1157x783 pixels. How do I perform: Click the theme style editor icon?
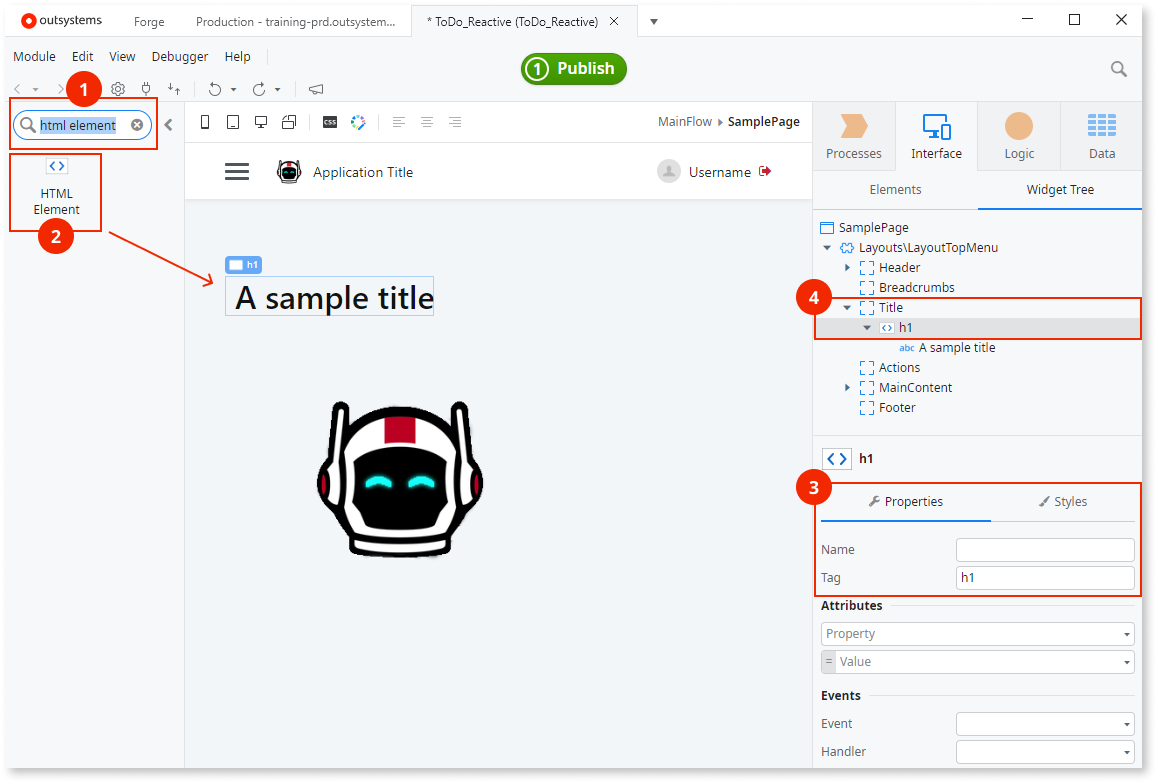(358, 121)
